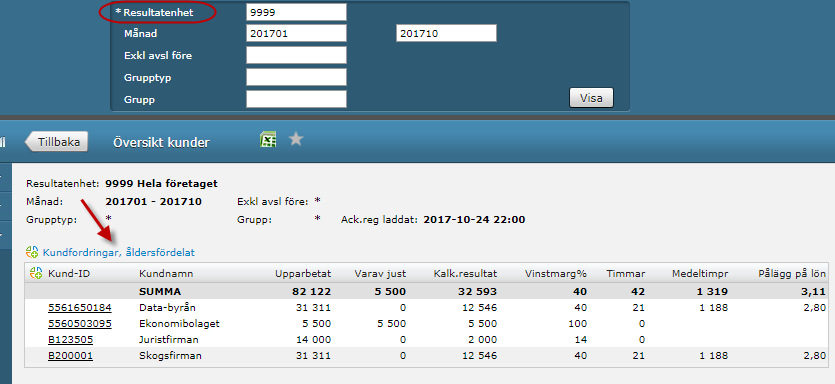Open customer B123505 link

click(70, 339)
